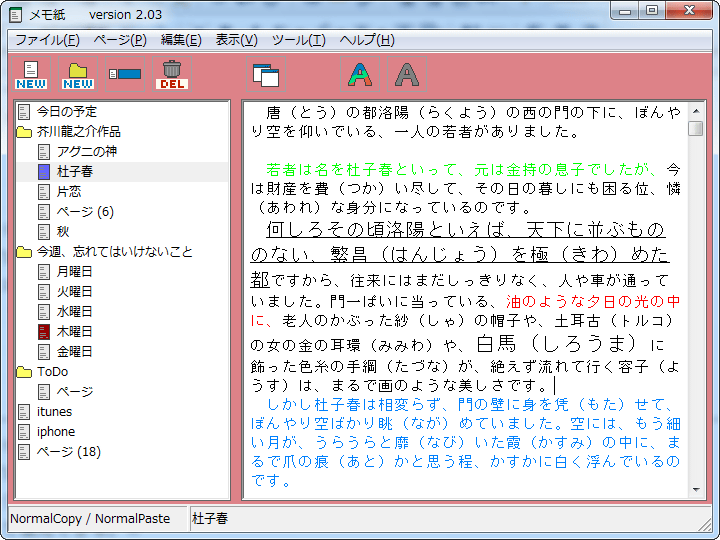Open the 月曜日 page
Viewport: 720px width, 540px height.
point(74,272)
